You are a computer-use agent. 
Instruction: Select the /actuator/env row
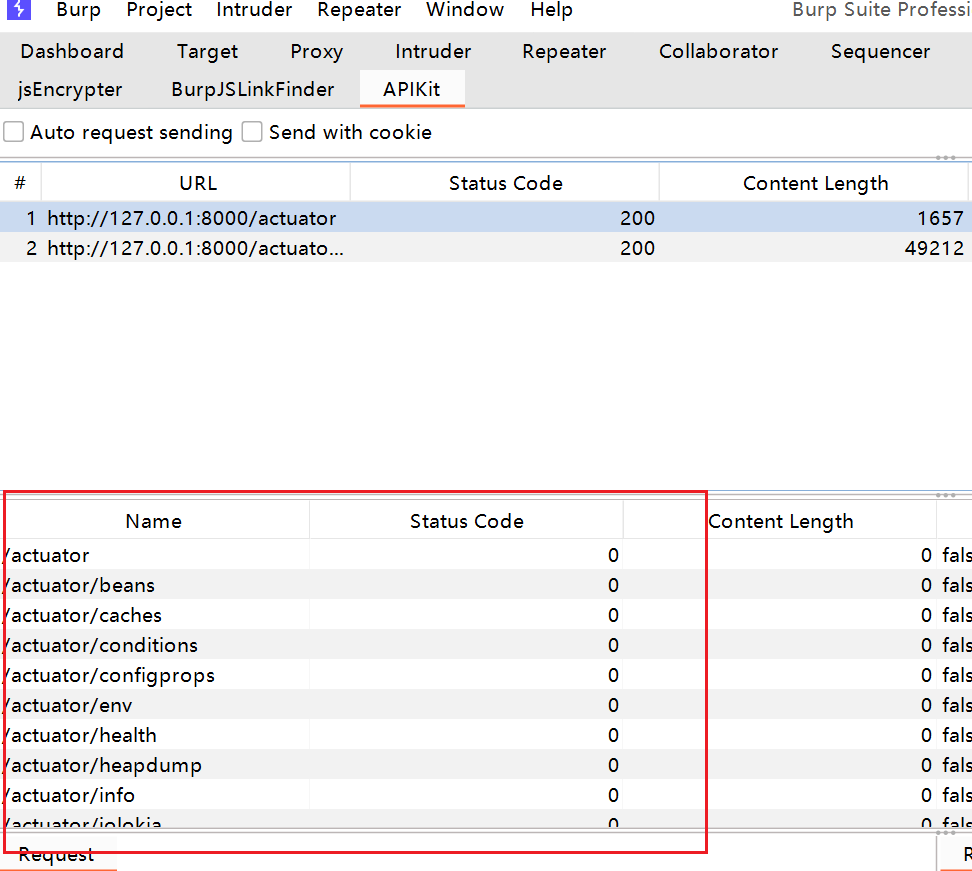click(486, 705)
